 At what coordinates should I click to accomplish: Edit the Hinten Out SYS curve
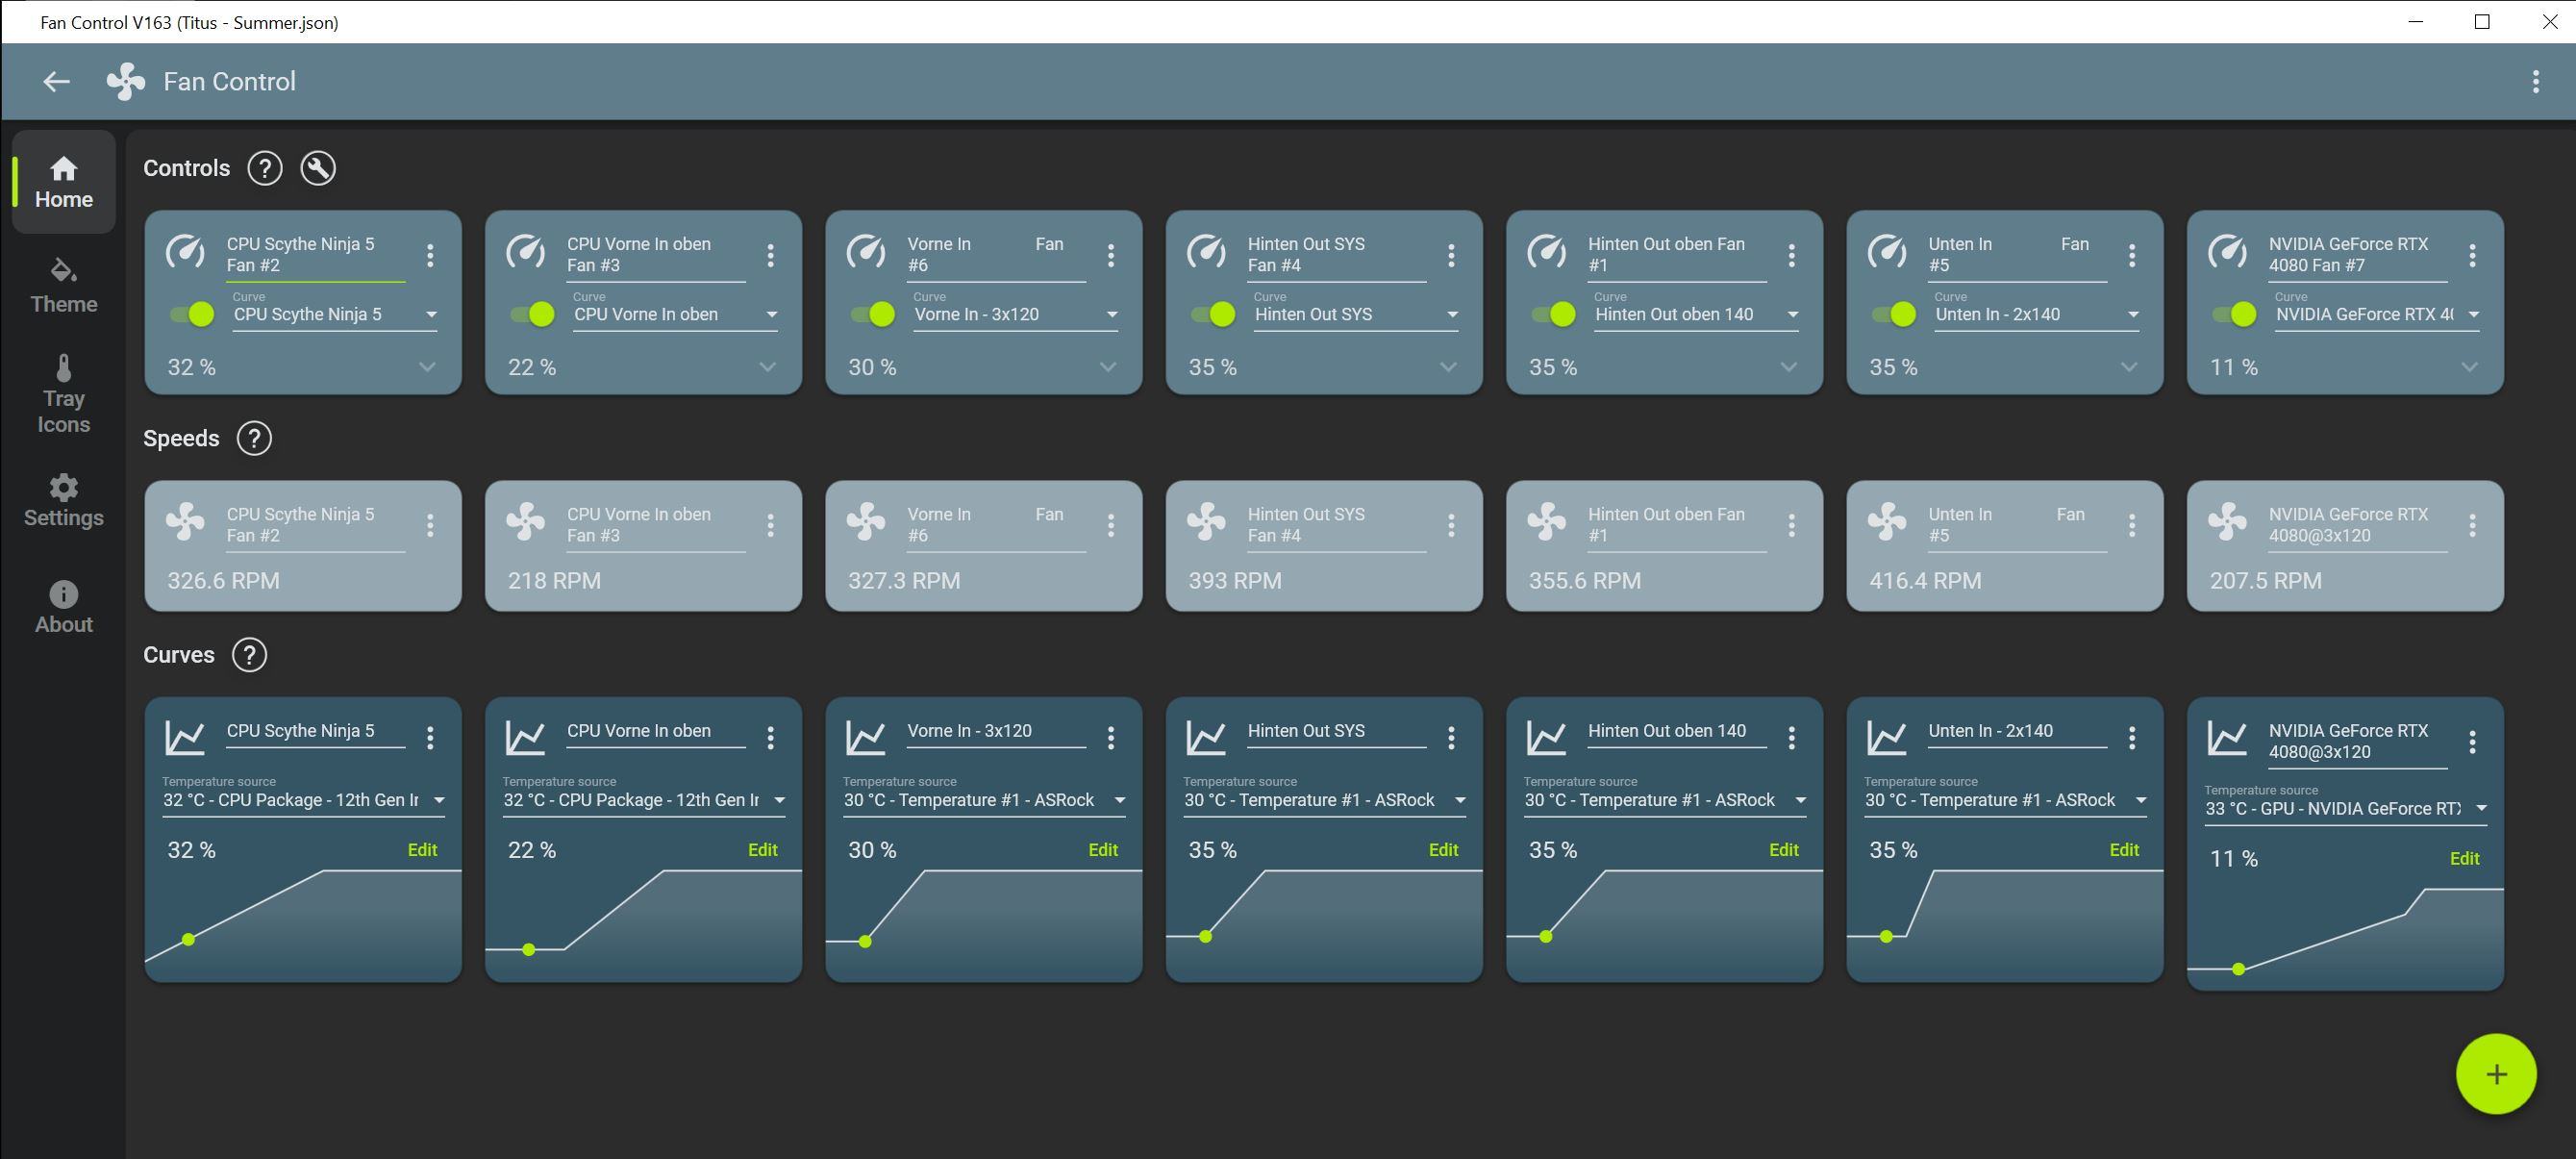[1443, 850]
